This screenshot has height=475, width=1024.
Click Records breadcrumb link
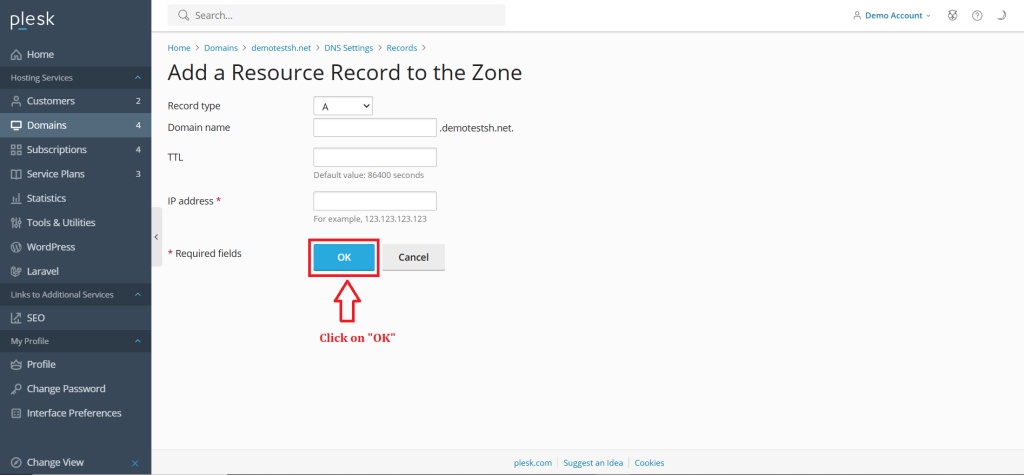(402, 48)
